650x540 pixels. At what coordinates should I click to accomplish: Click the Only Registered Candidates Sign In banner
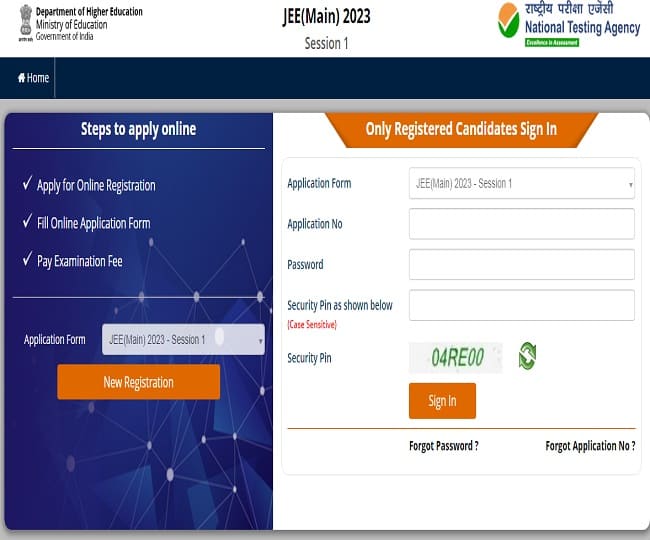pyautogui.click(x=461, y=129)
